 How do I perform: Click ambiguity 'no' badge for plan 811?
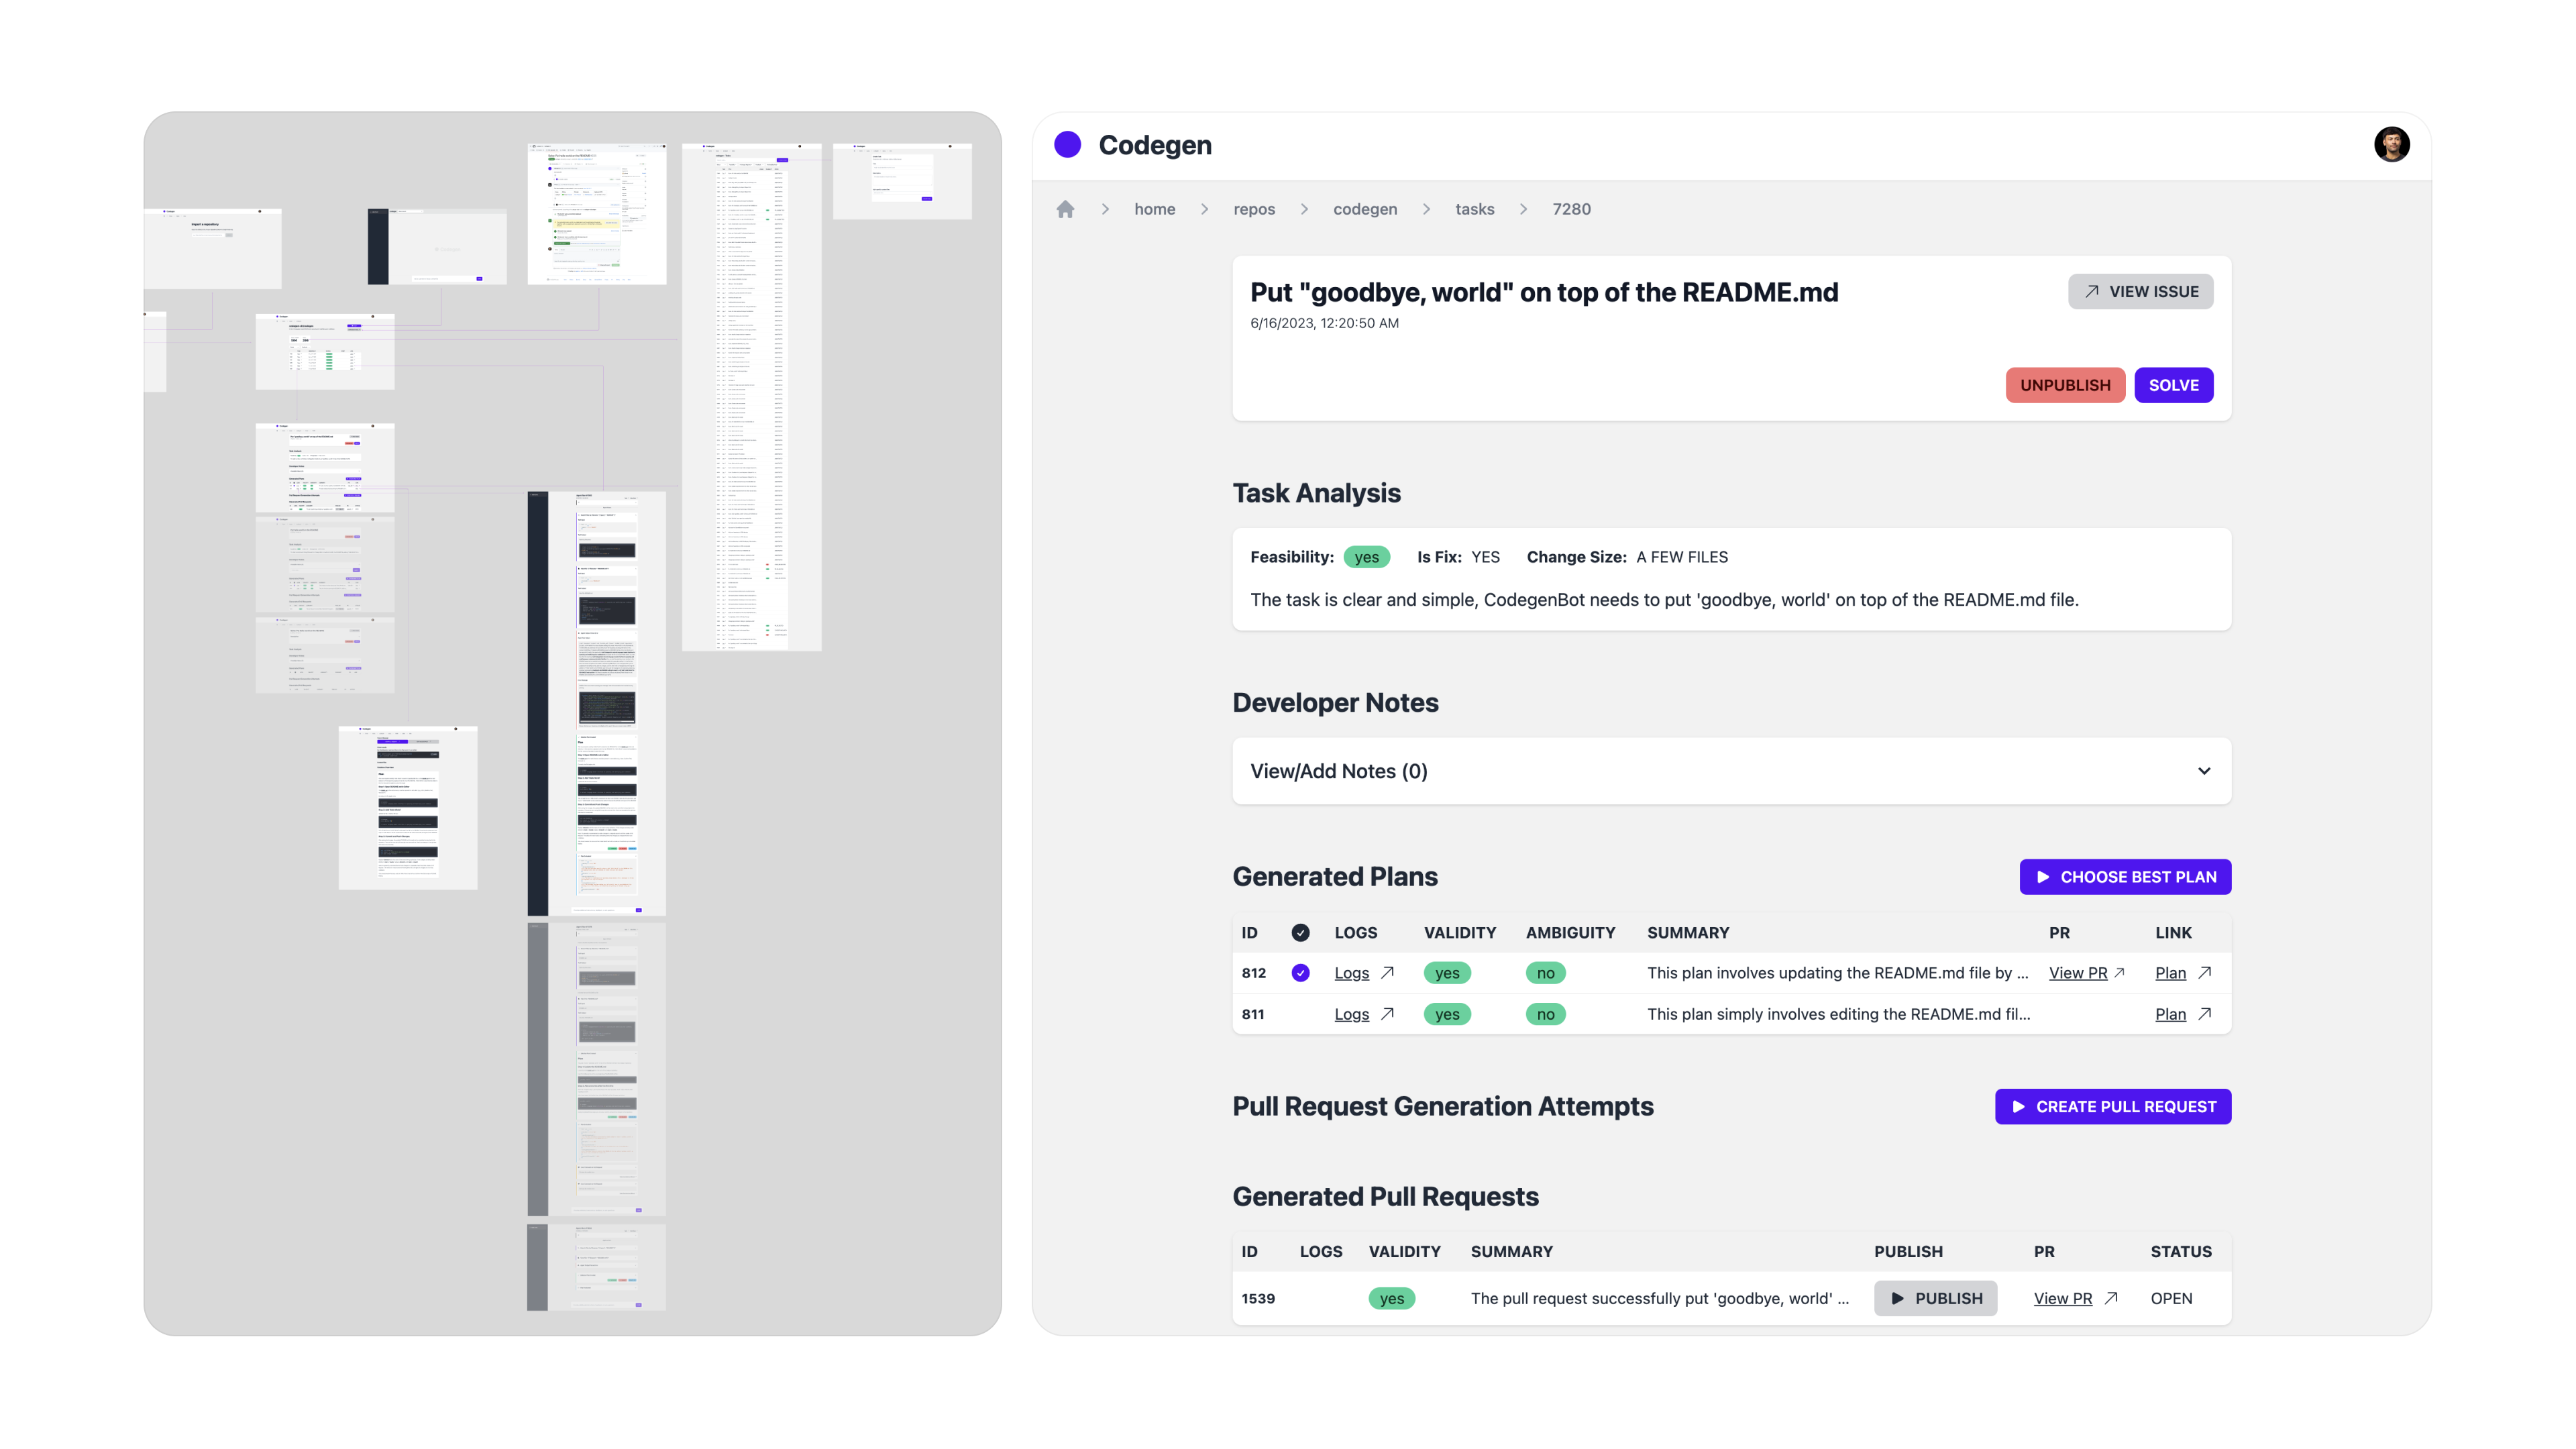1545,1014
